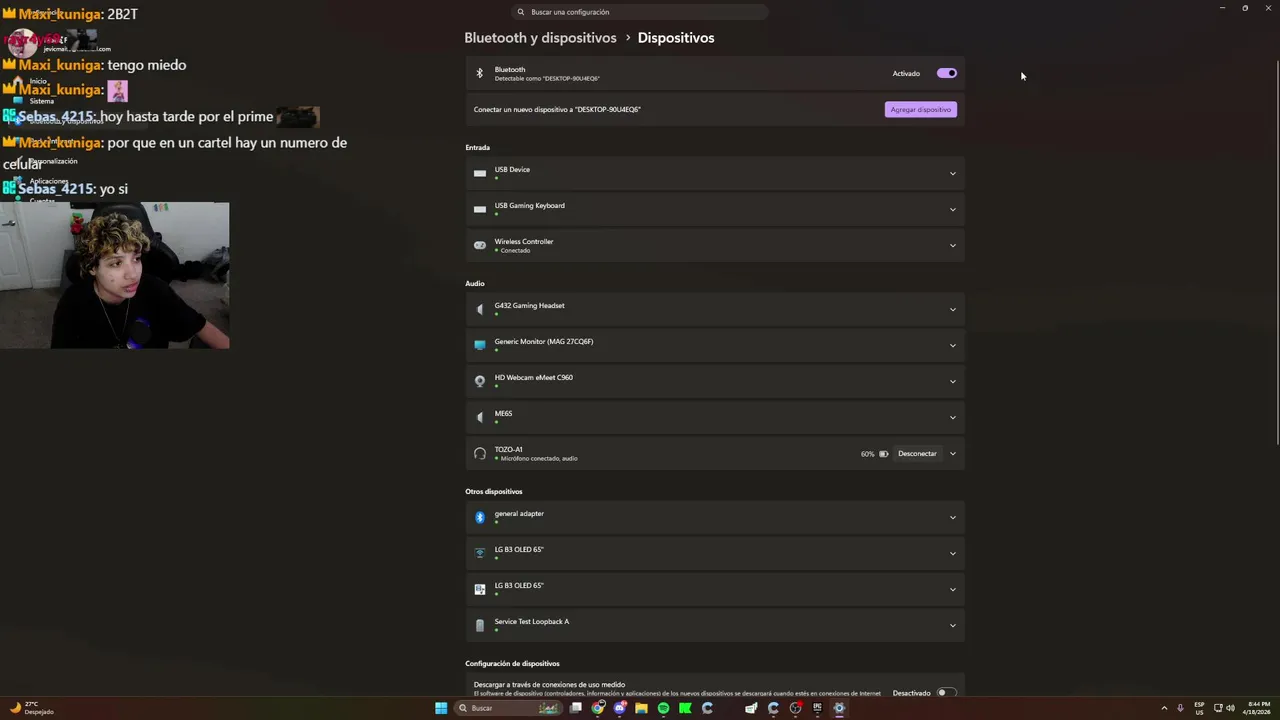Click the Bluetooth icon of general adapter
Viewport: 1280px width, 720px height.
[x=480, y=517]
